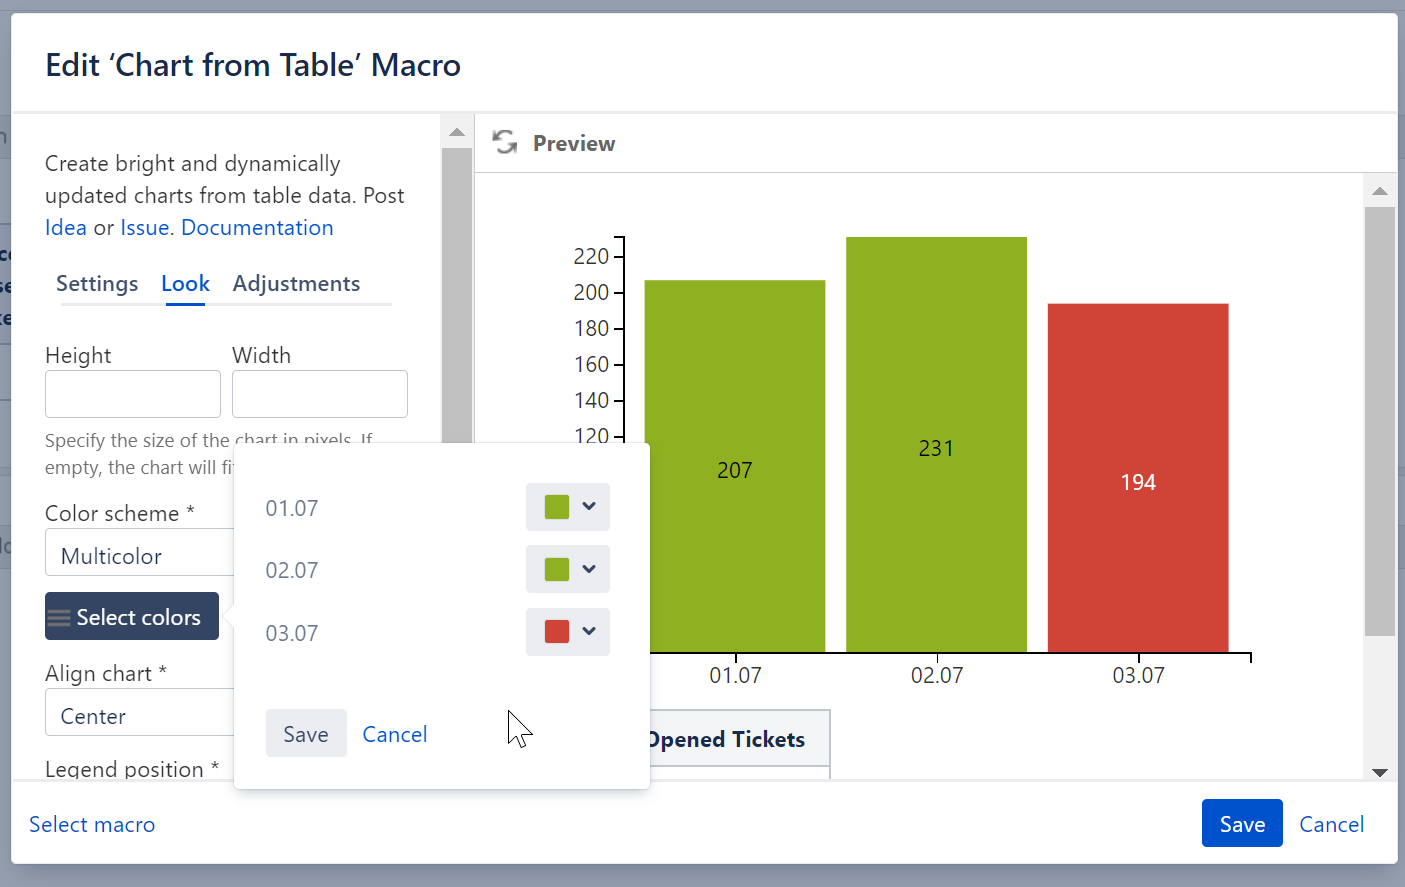Click the hamburger icon on Select colors
Screen dimensions: 1405x887
pyautogui.click(x=60, y=617)
